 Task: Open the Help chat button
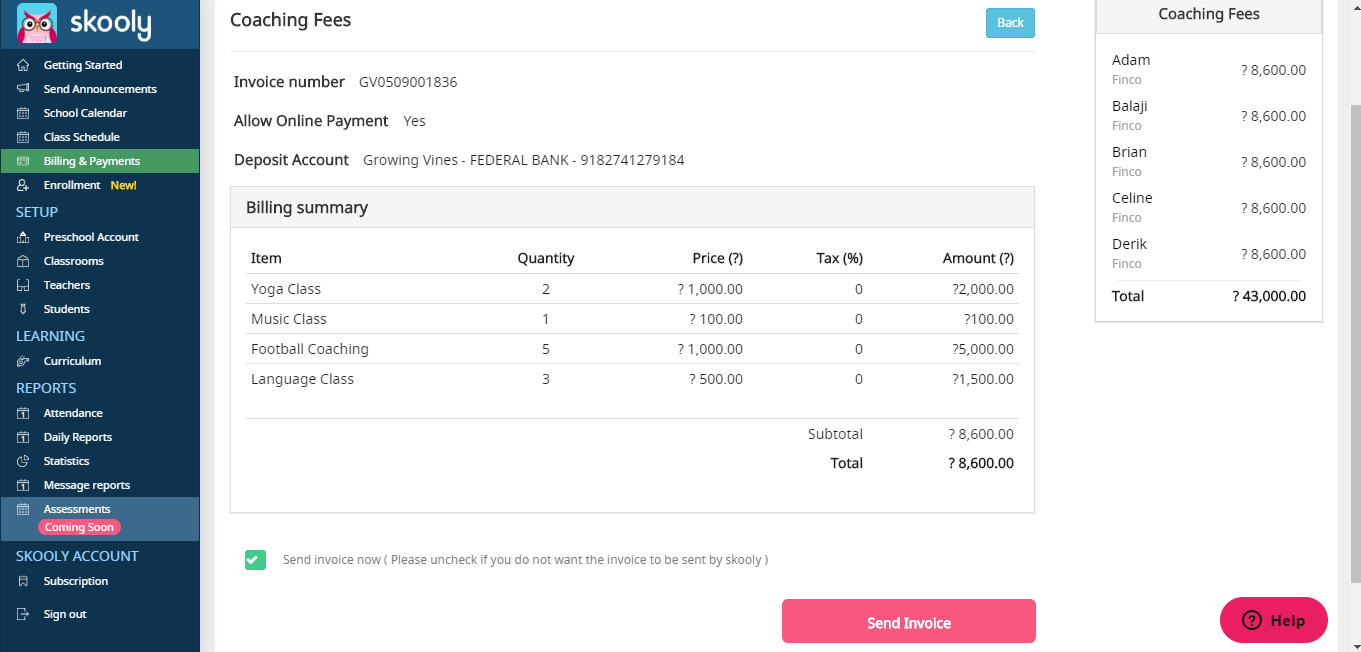(1274, 620)
